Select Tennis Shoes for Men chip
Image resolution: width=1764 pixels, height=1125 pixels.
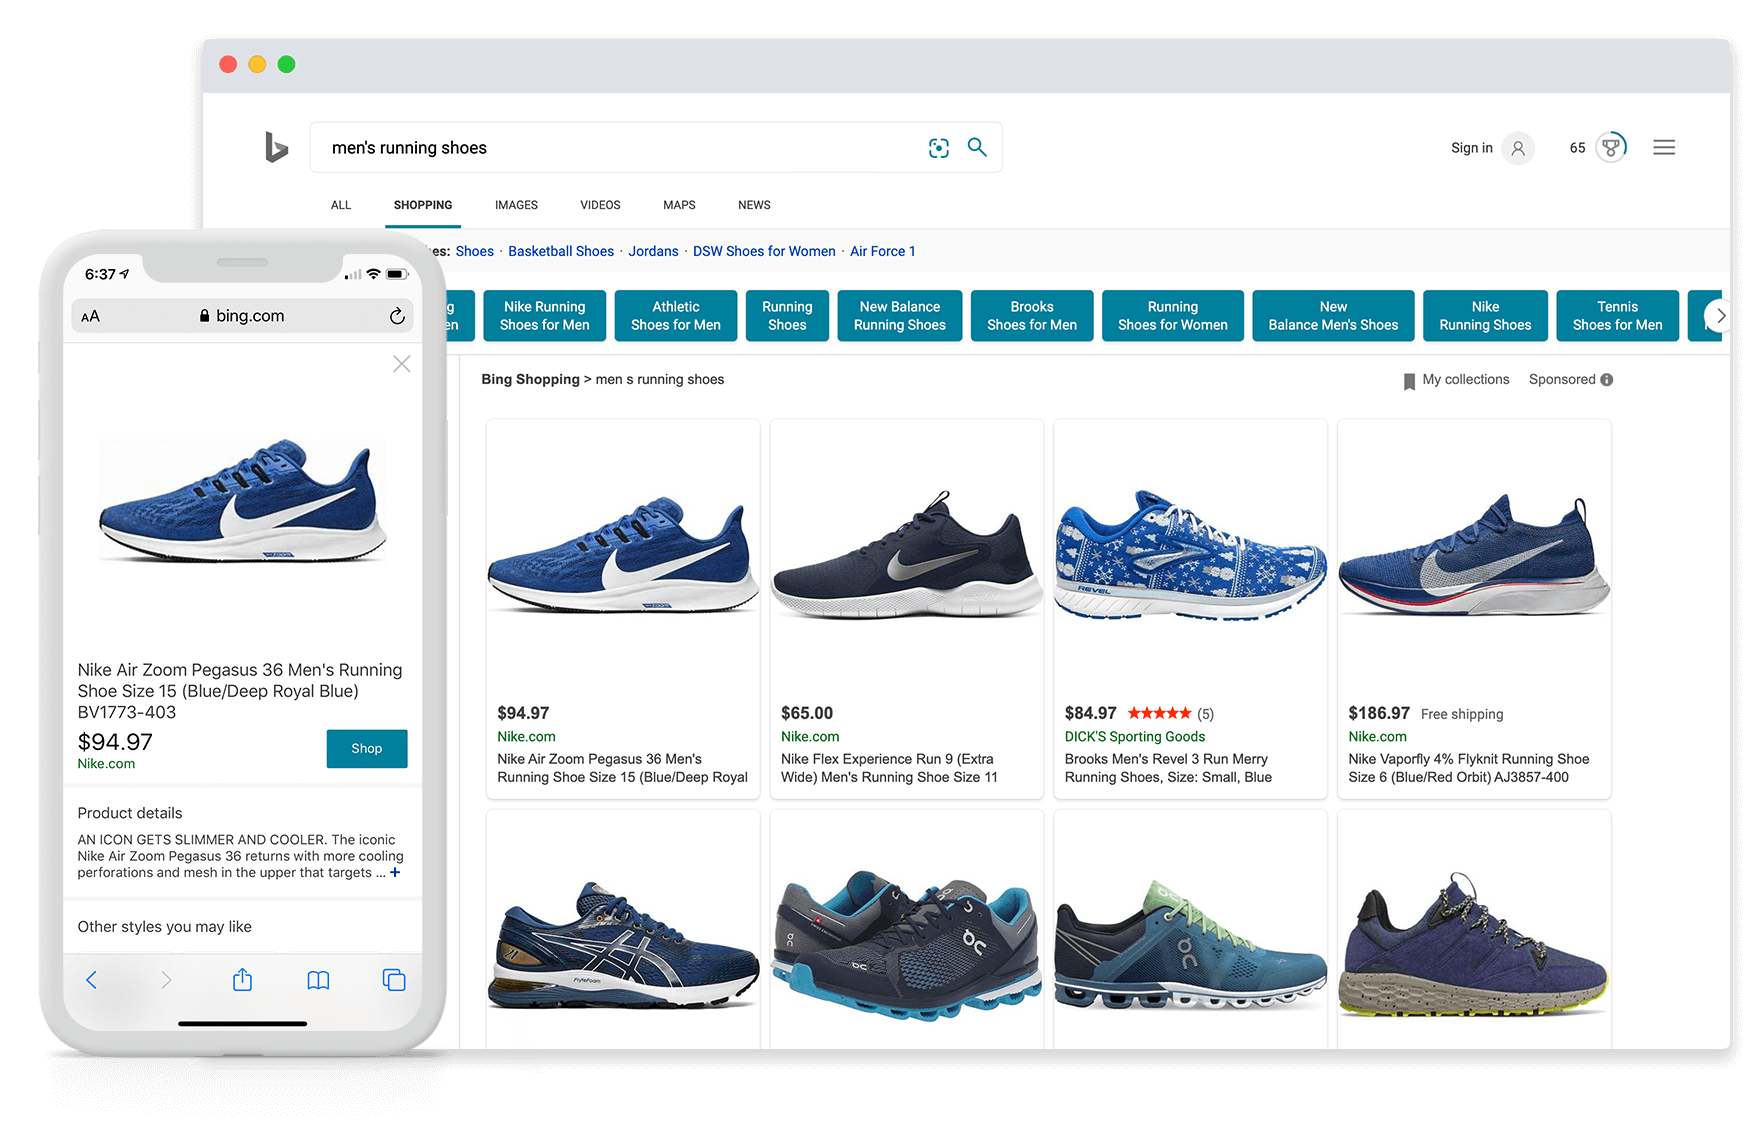click(1618, 316)
